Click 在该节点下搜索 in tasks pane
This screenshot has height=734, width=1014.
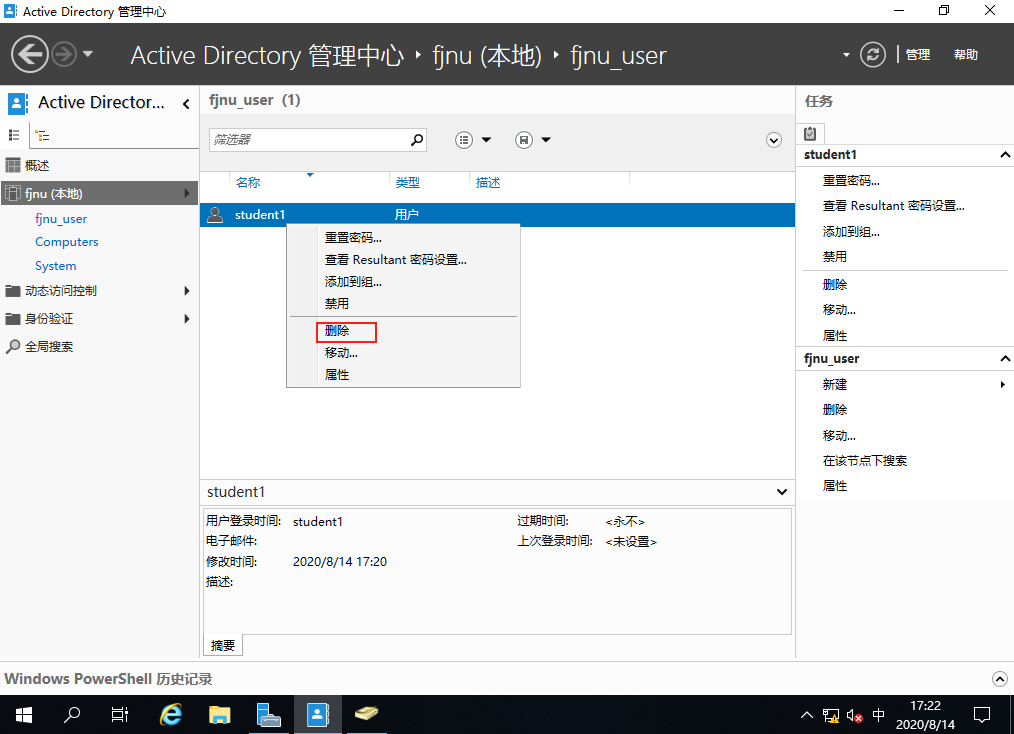coord(865,460)
